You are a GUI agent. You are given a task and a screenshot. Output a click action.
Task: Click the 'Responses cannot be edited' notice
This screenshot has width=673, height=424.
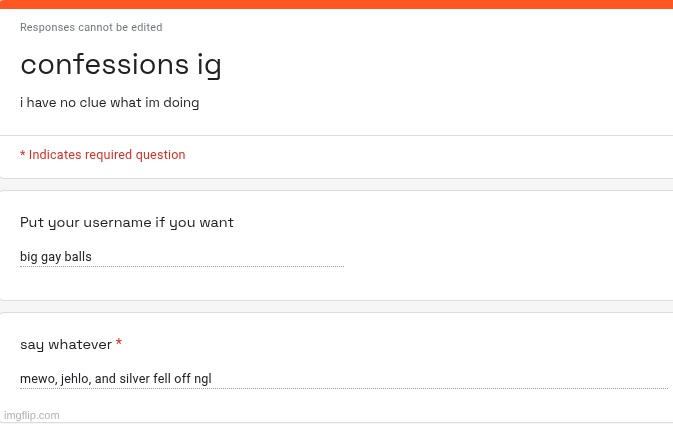pyautogui.click(x=91, y=27)
